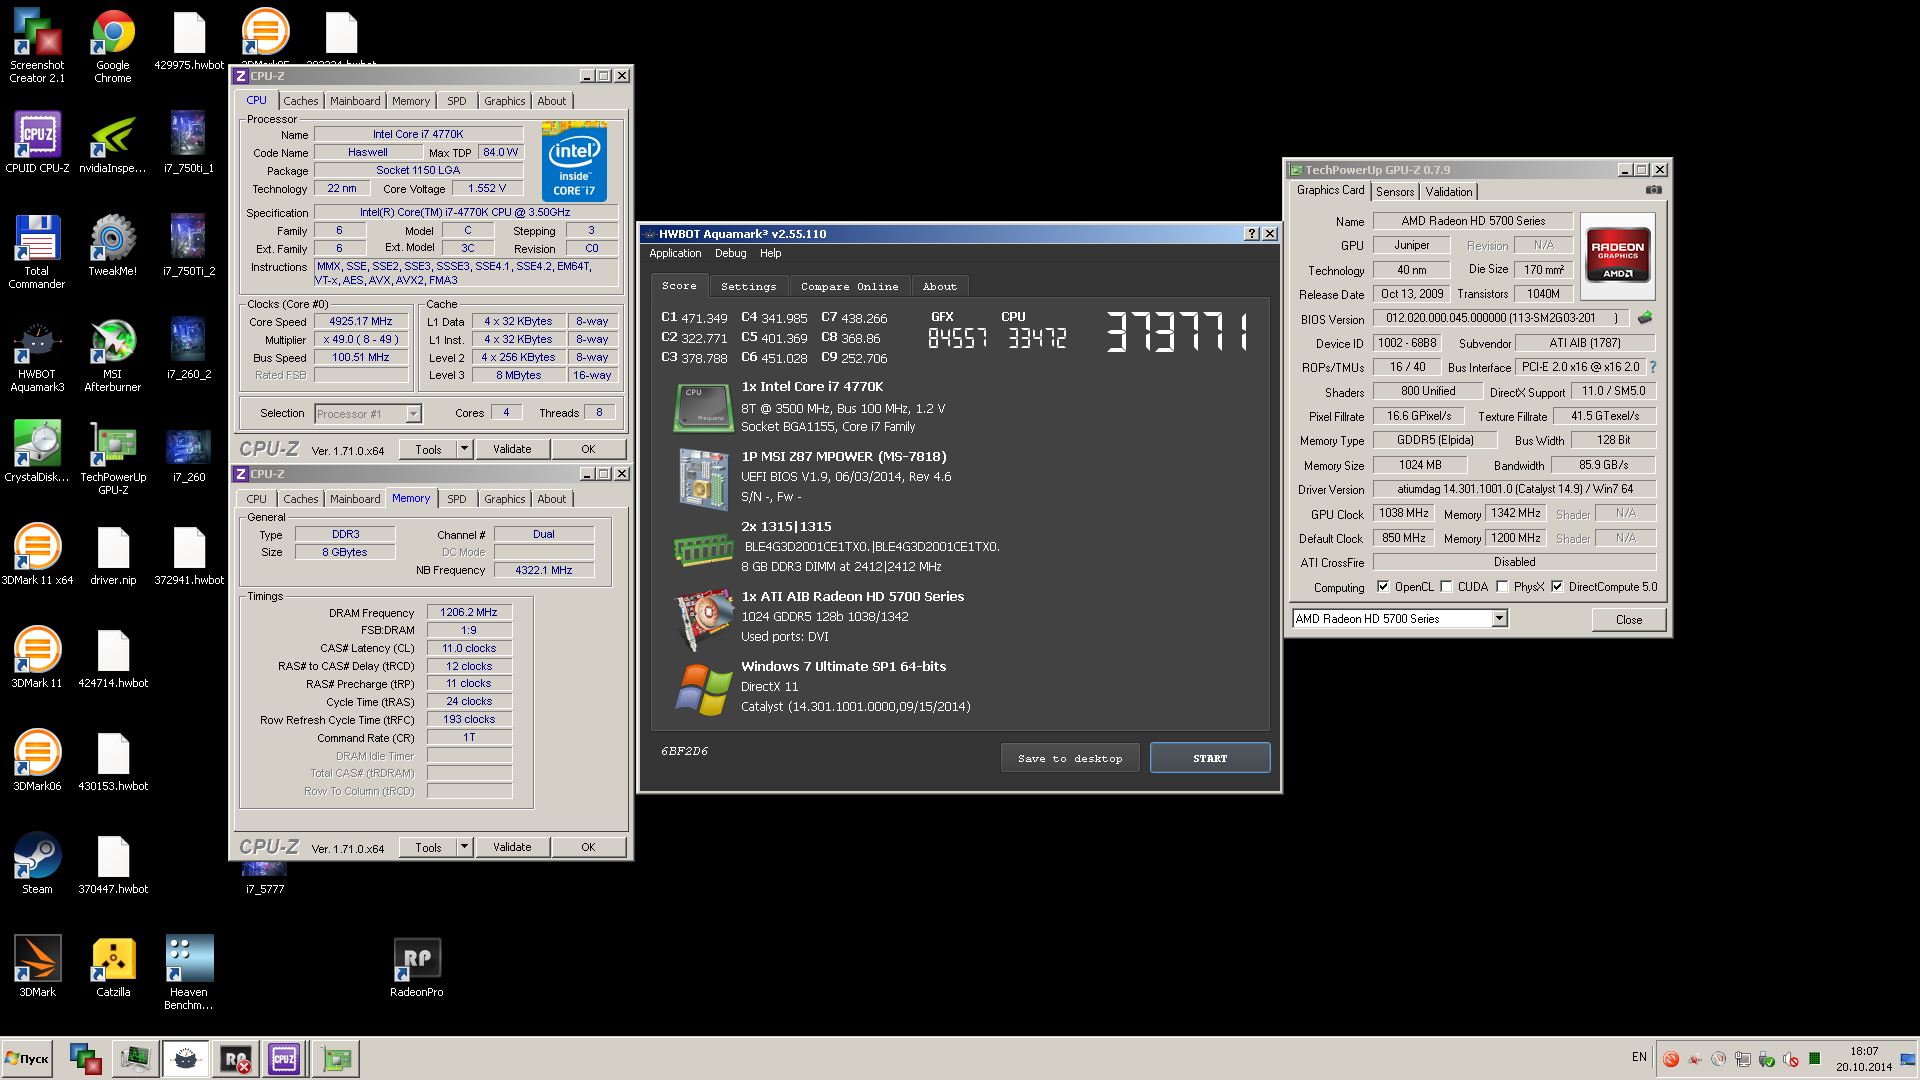Open the Screenshot Creator 2.1 desktop icon
The image size is (1920, 1080).
37,45
